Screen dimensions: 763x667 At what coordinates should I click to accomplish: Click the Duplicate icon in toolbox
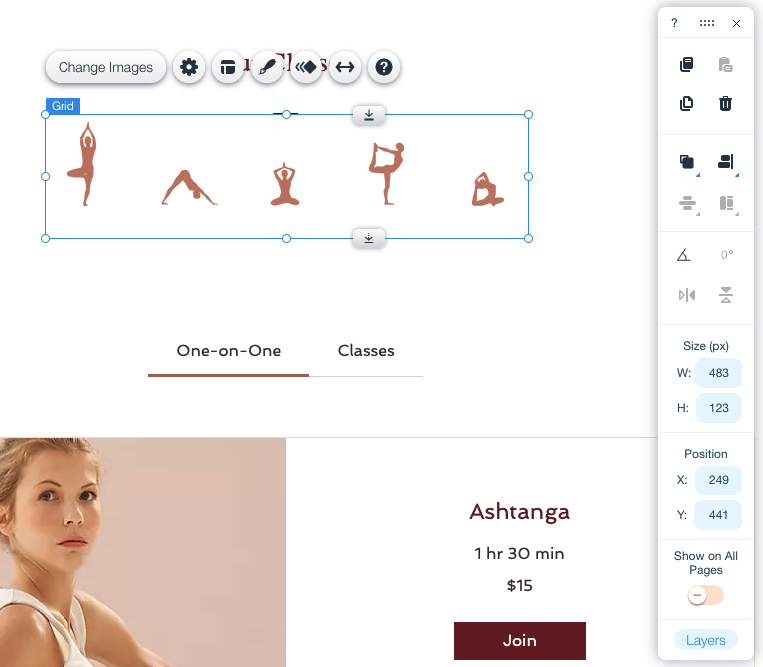(x=687, y=103)
